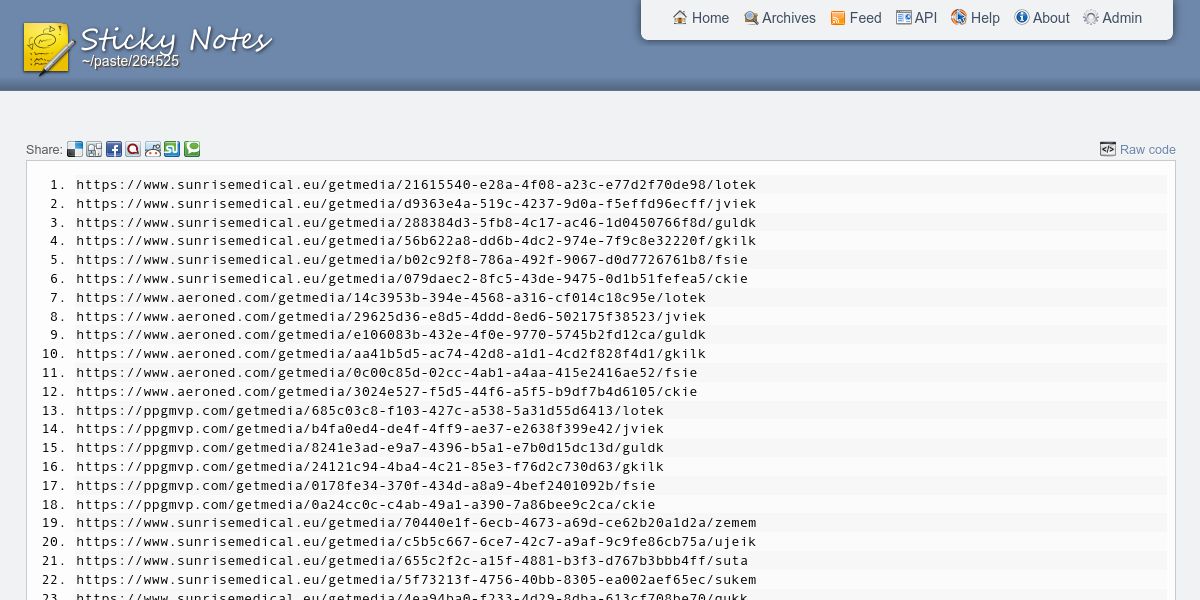The image size is (1200, 600).
Task: Click line 17 ppgmvp URL ending fsie
Action: coord(366,486)
